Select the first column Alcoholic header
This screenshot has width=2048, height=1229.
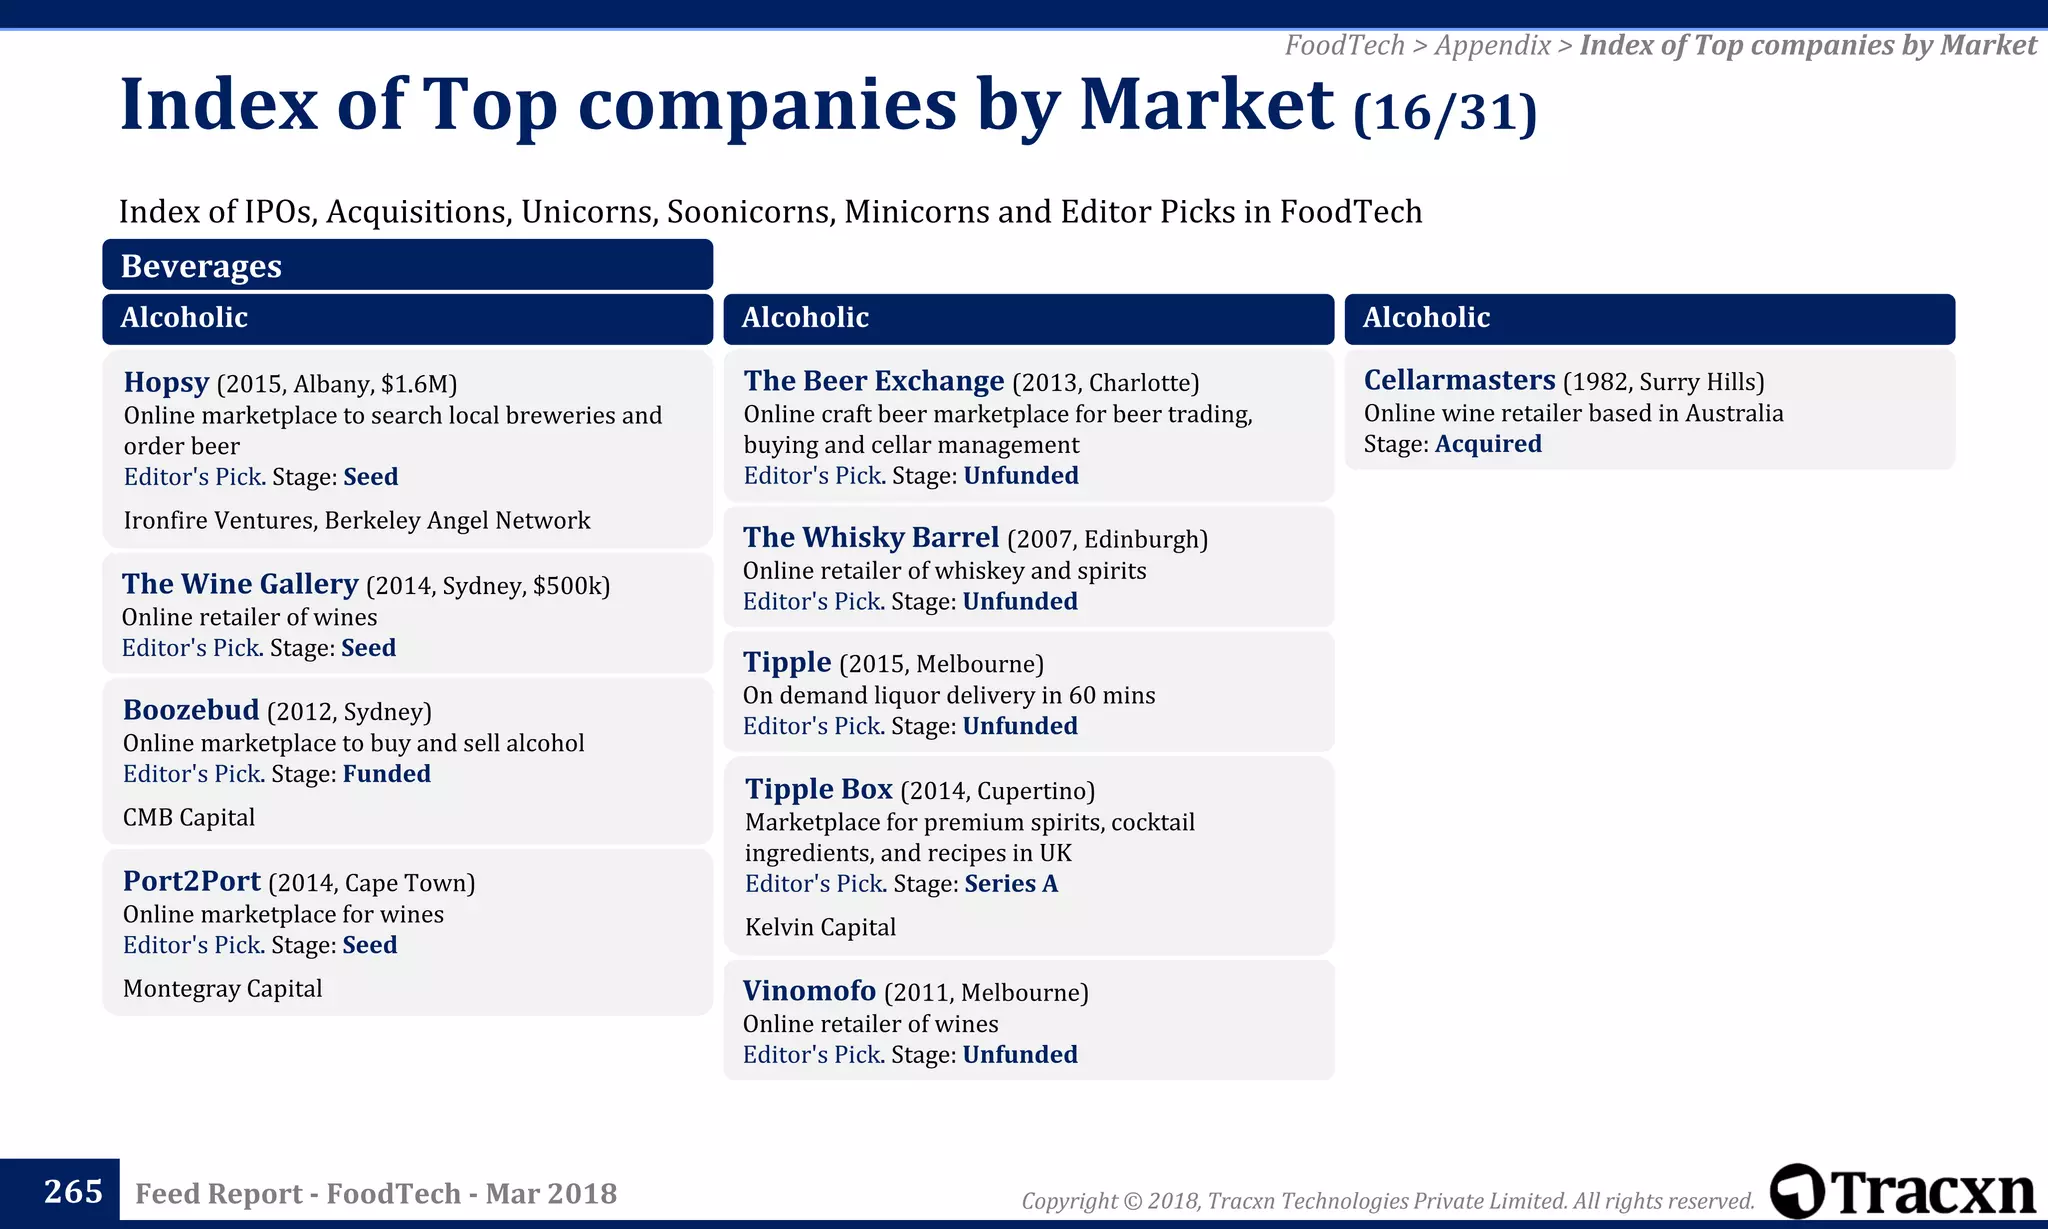(408, 318)
